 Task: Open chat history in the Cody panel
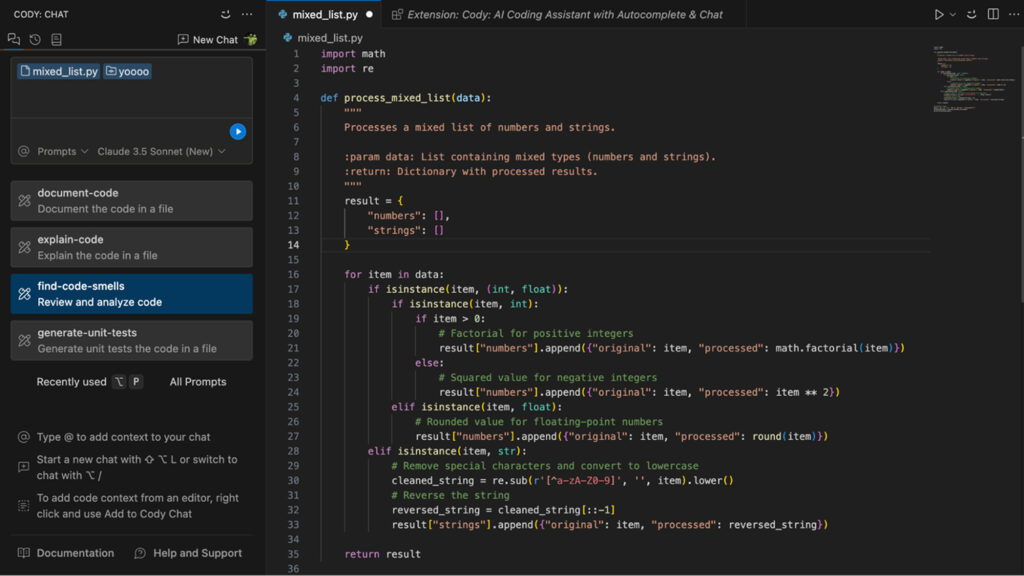(x=34, y=39)
